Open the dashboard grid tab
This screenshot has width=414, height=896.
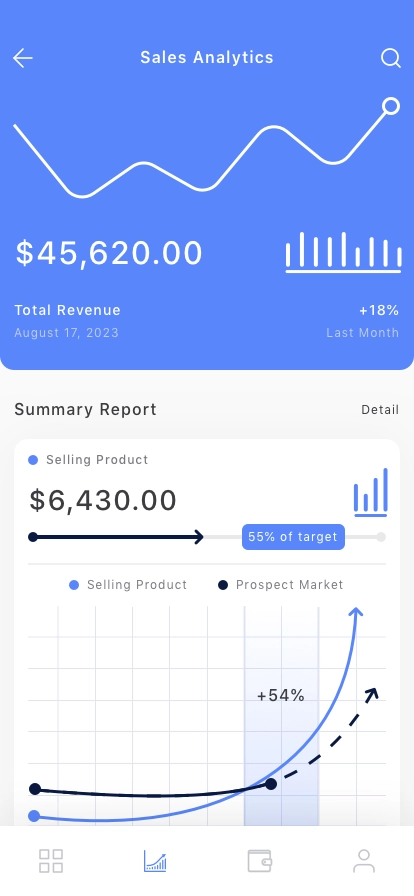51,861
